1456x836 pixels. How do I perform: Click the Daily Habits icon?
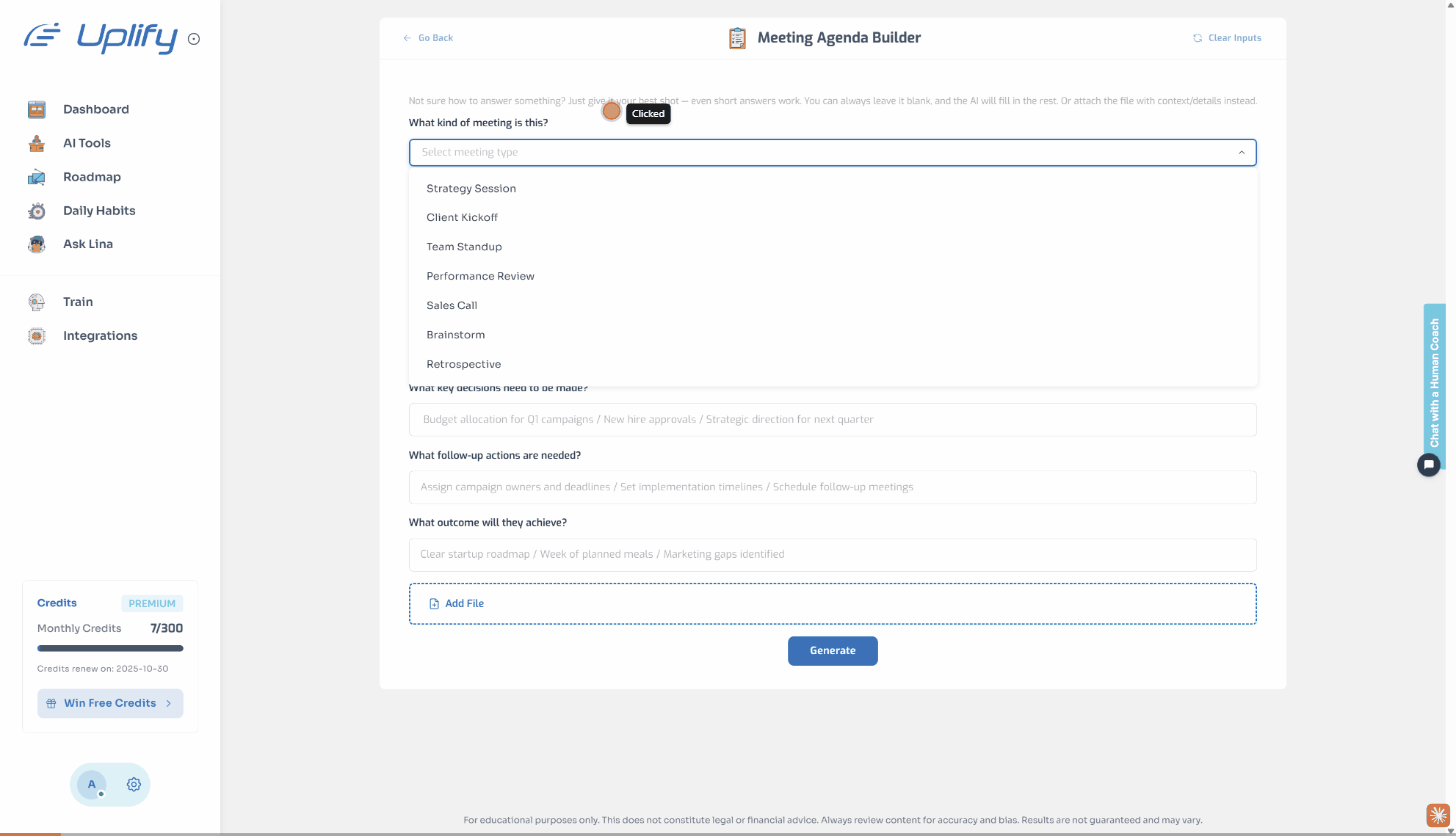37,211
